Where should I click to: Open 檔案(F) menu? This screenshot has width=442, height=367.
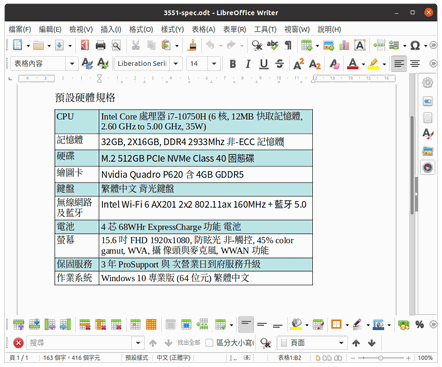pos(20,29)
